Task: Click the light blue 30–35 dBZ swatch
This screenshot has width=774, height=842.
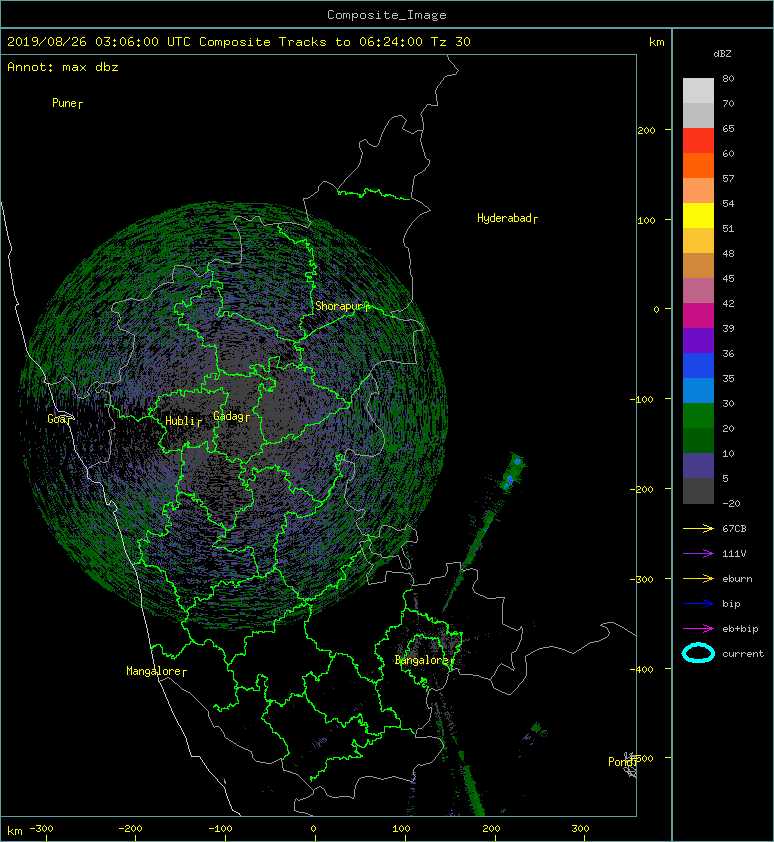Action: coord(698,391)
